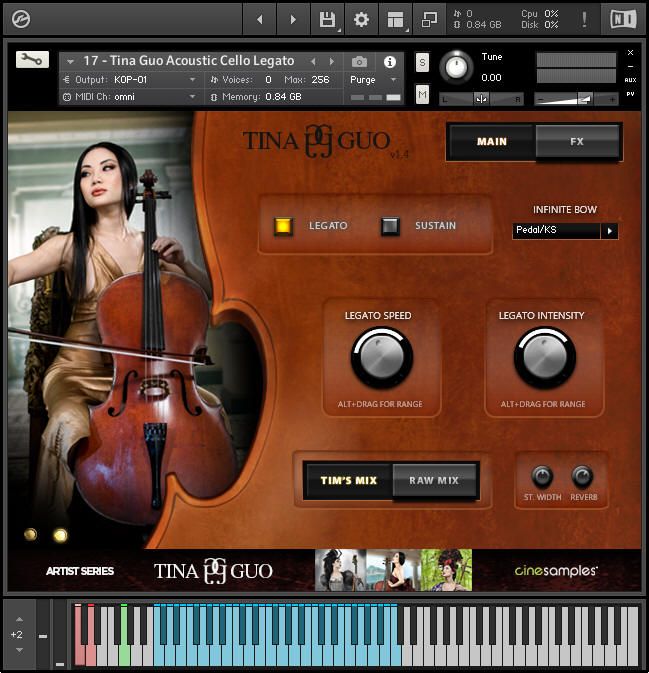Click the cinesamples logo link
Screen dimensions: 649x673
(556, 570)
